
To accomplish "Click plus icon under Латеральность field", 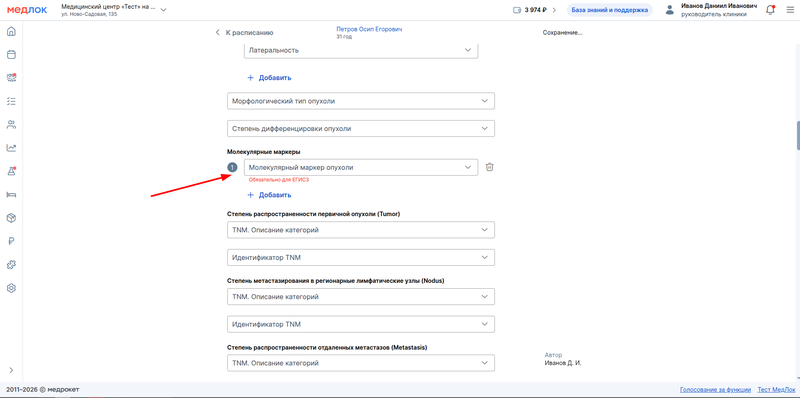I will [x=251, y=78].
